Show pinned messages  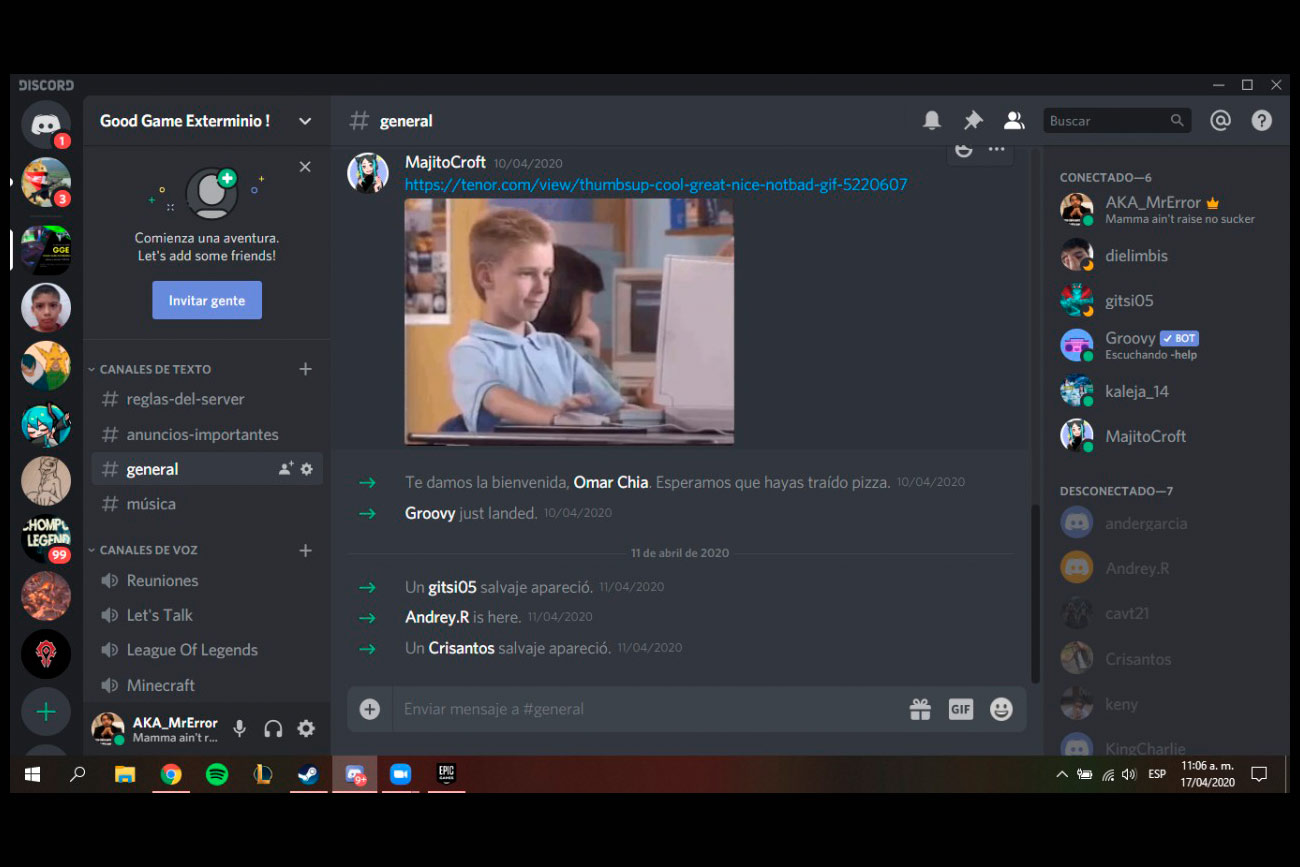pos(973,121)
